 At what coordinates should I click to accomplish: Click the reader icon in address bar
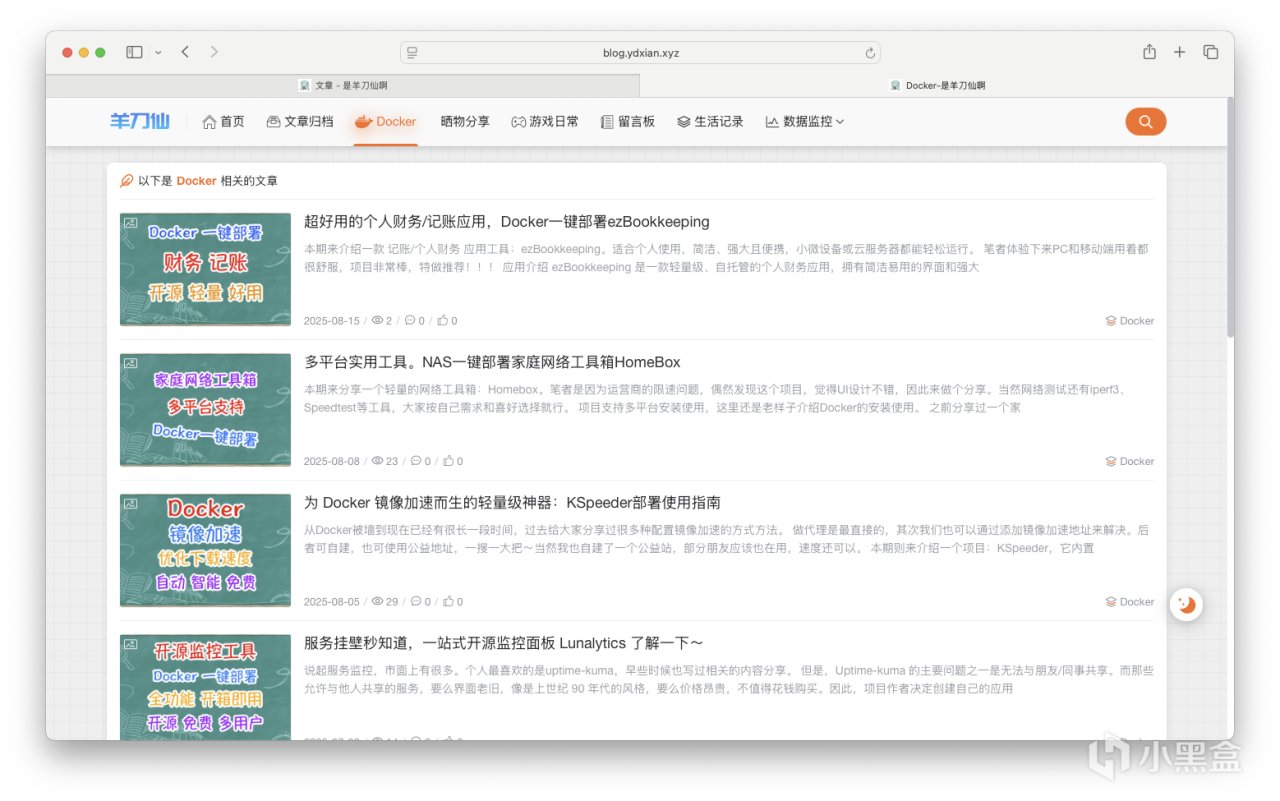pyautogui.click(x=412, y=53)
